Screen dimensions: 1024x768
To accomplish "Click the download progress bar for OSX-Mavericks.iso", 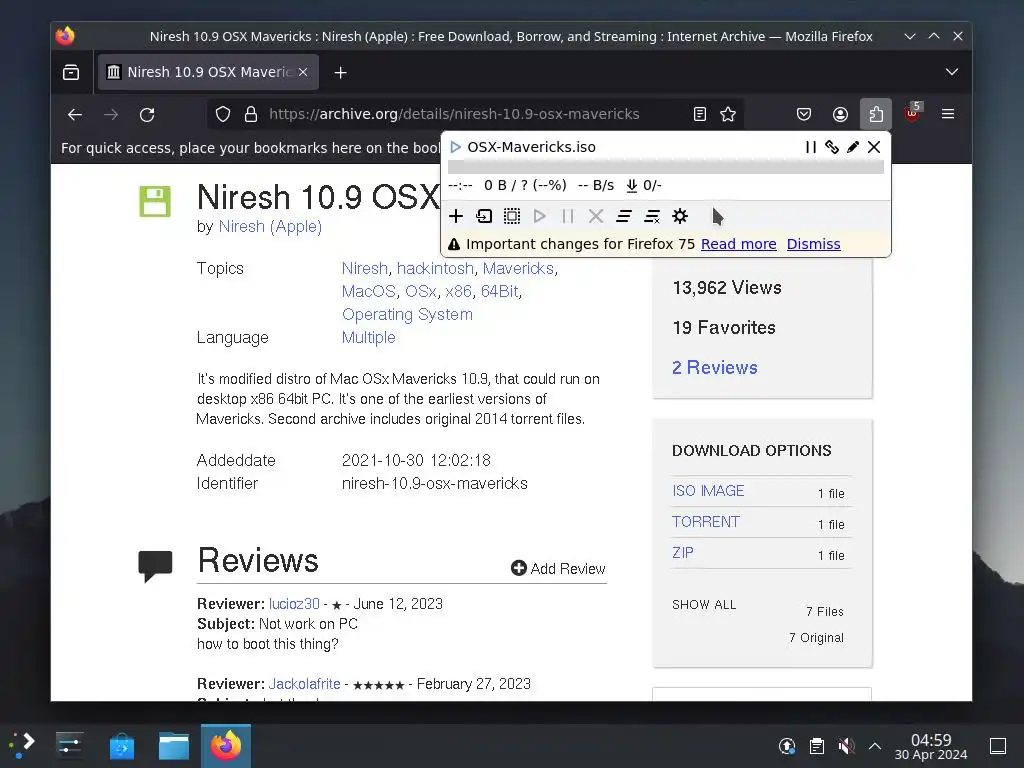I will [665, 167].
